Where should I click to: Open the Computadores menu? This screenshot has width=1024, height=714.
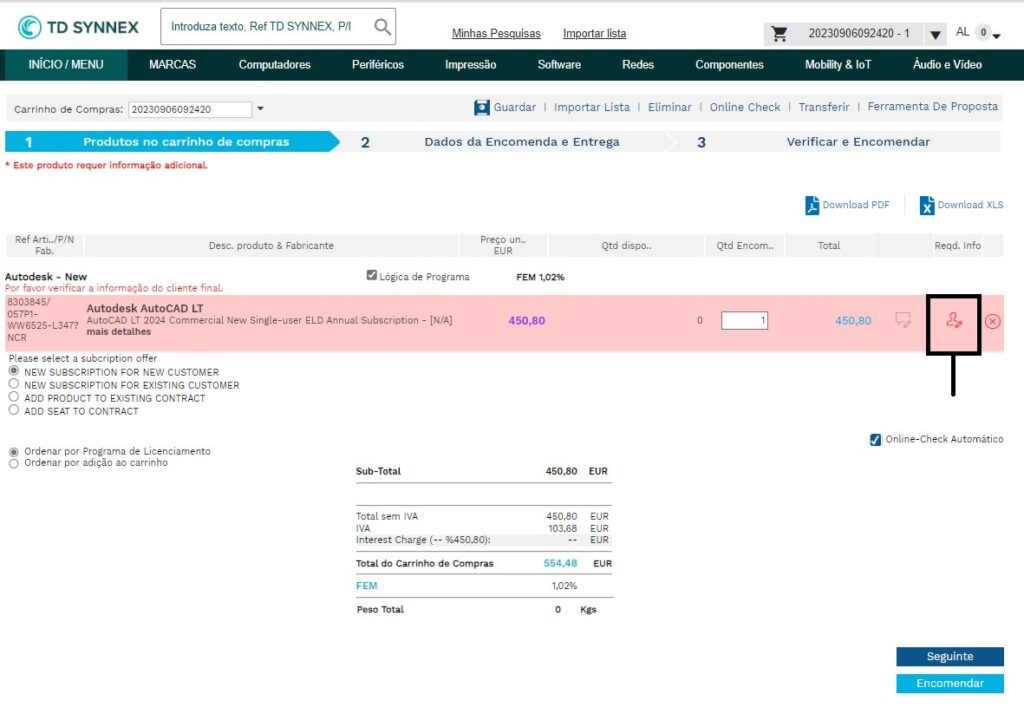click(x=275, y=65)
